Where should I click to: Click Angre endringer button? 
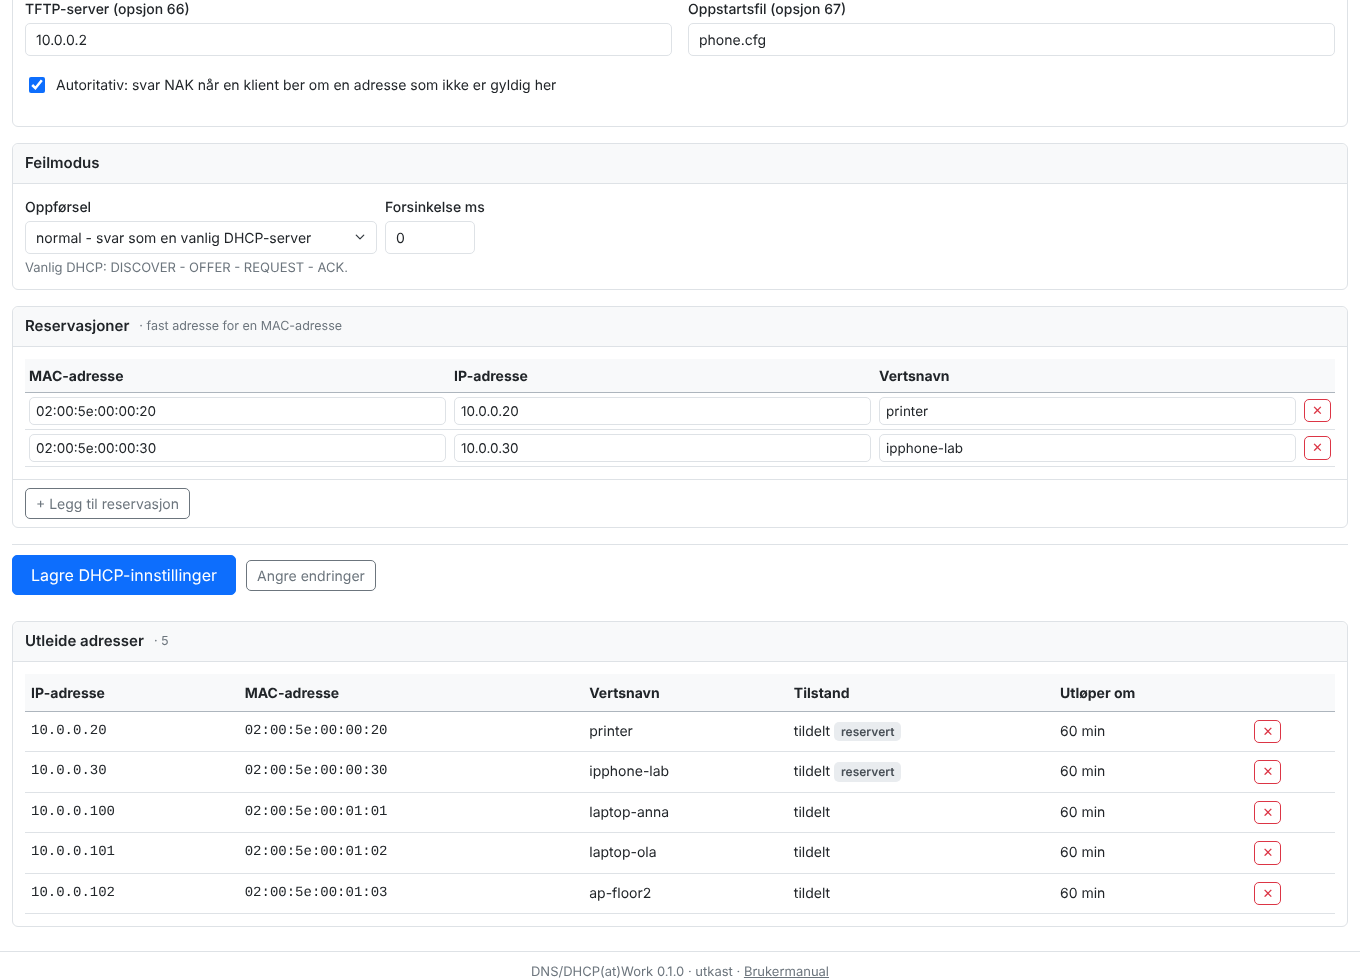311,576
